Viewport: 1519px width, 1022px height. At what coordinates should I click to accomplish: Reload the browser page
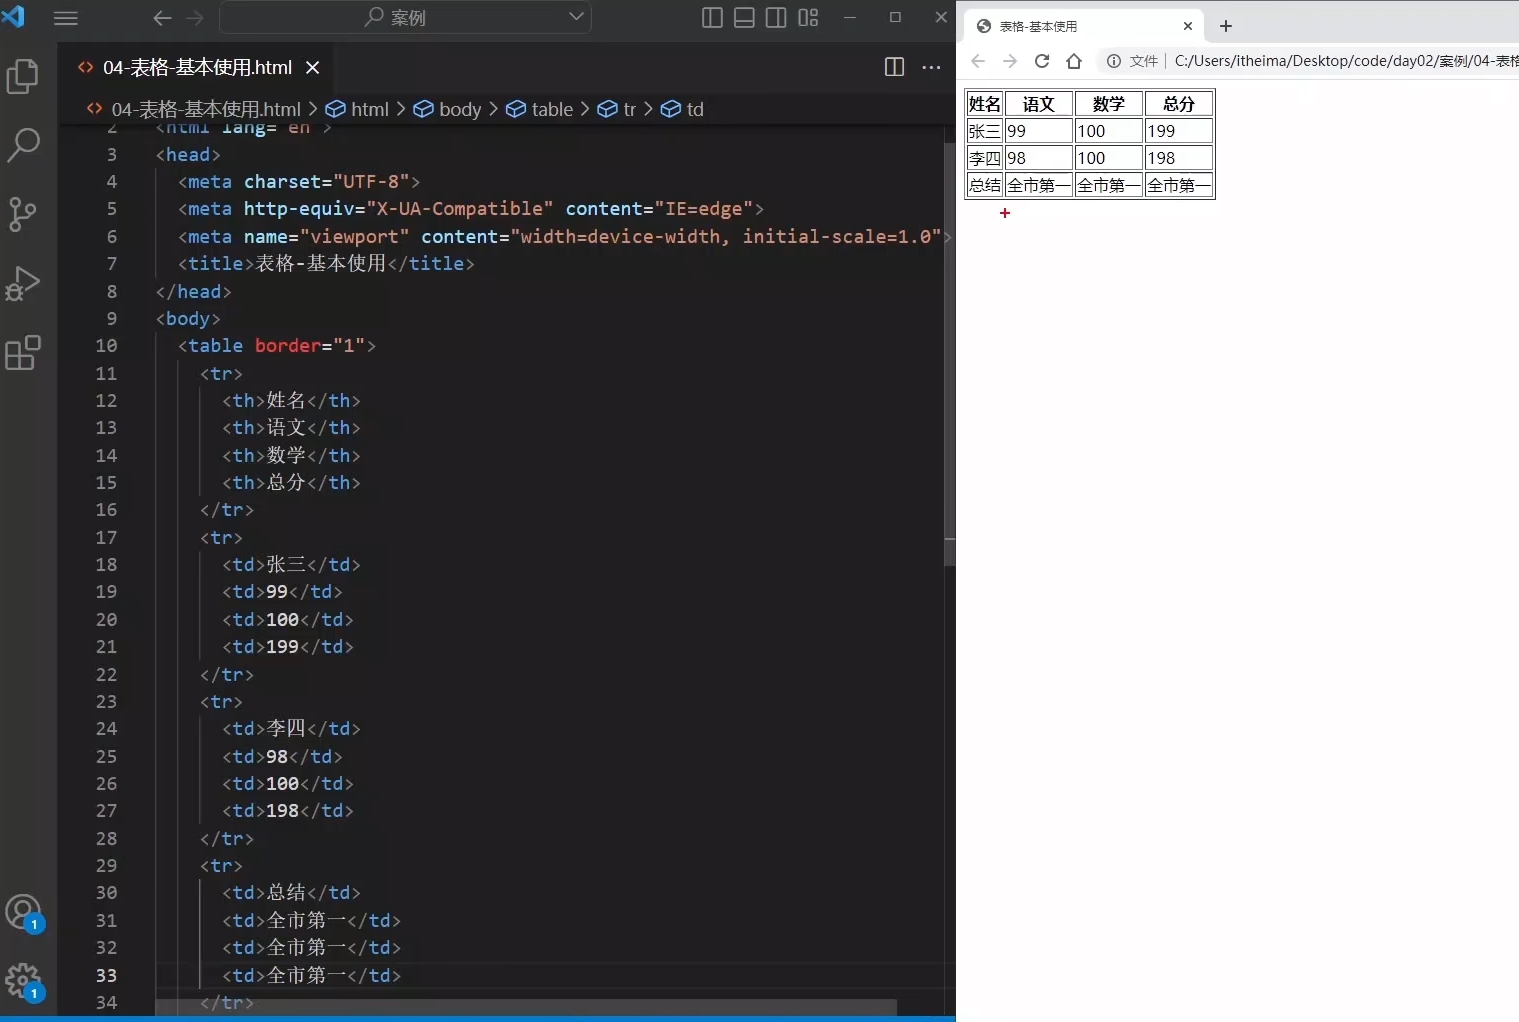[x=1042, y=61]
